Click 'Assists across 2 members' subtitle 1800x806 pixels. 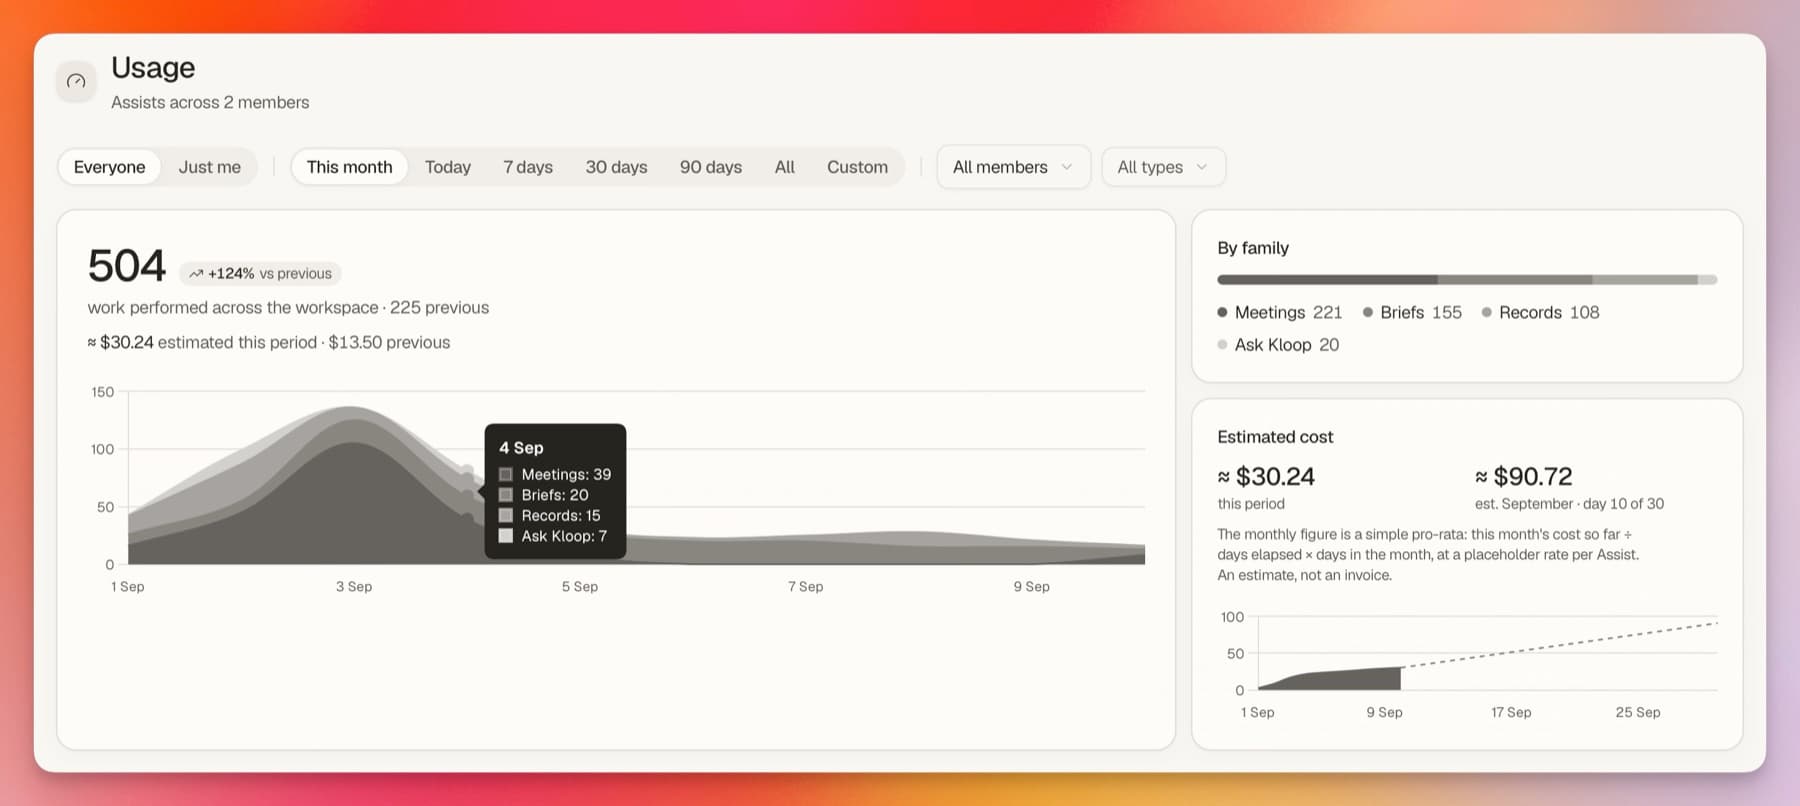click(x=210, y=102)
